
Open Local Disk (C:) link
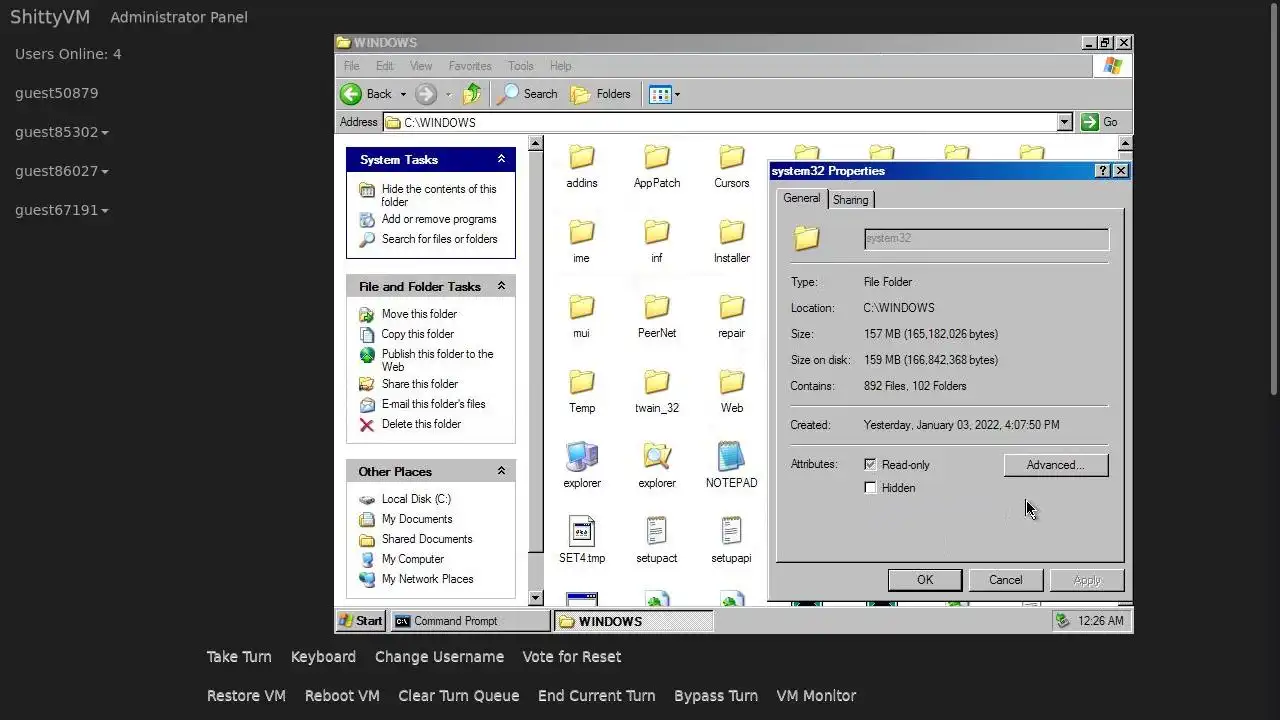(416, 499)
